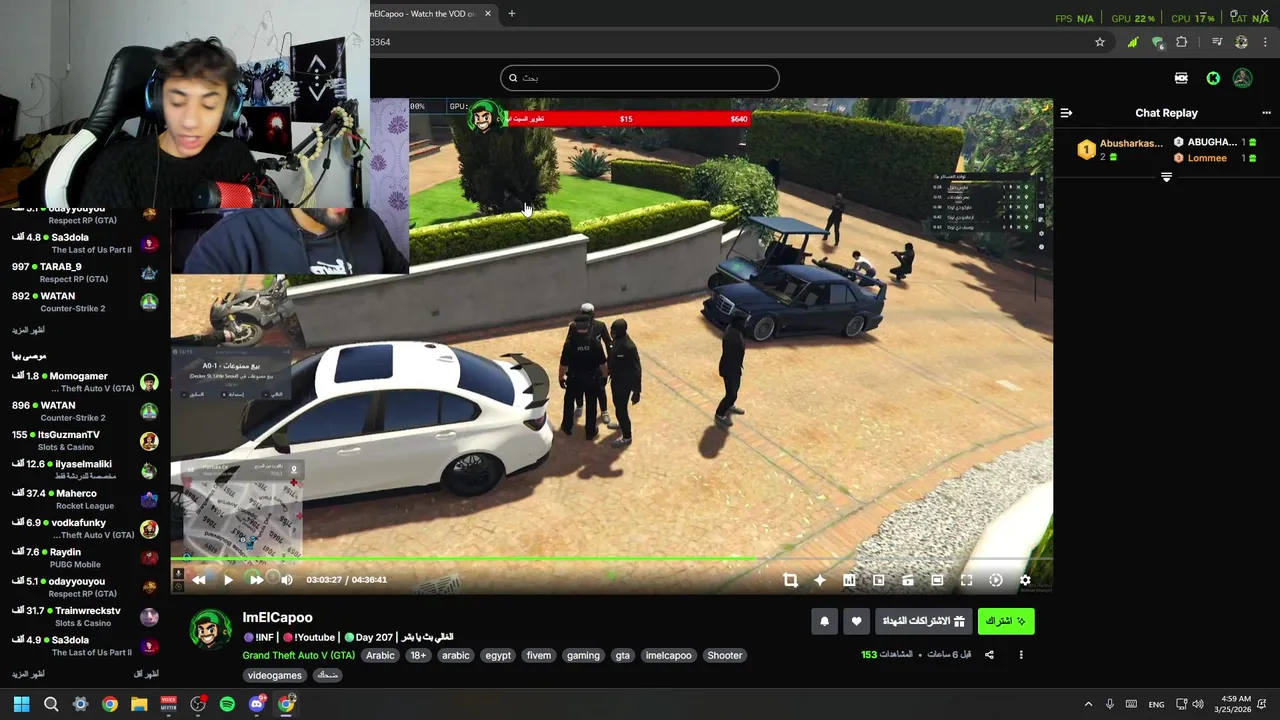Click the Kick search box
Screen dimensions: 1280x720
pyautogui.click(x=640, y=78)
